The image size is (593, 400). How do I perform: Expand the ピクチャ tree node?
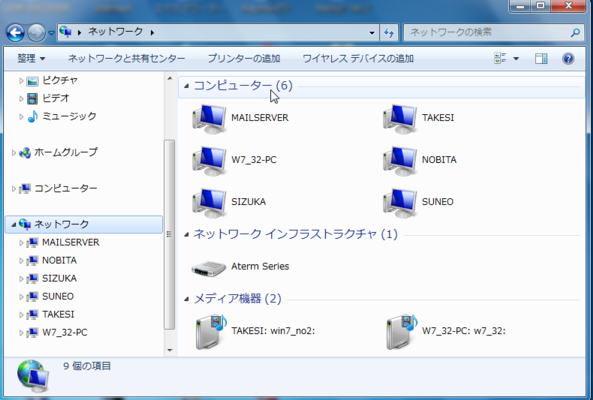(x=21, y=81)
